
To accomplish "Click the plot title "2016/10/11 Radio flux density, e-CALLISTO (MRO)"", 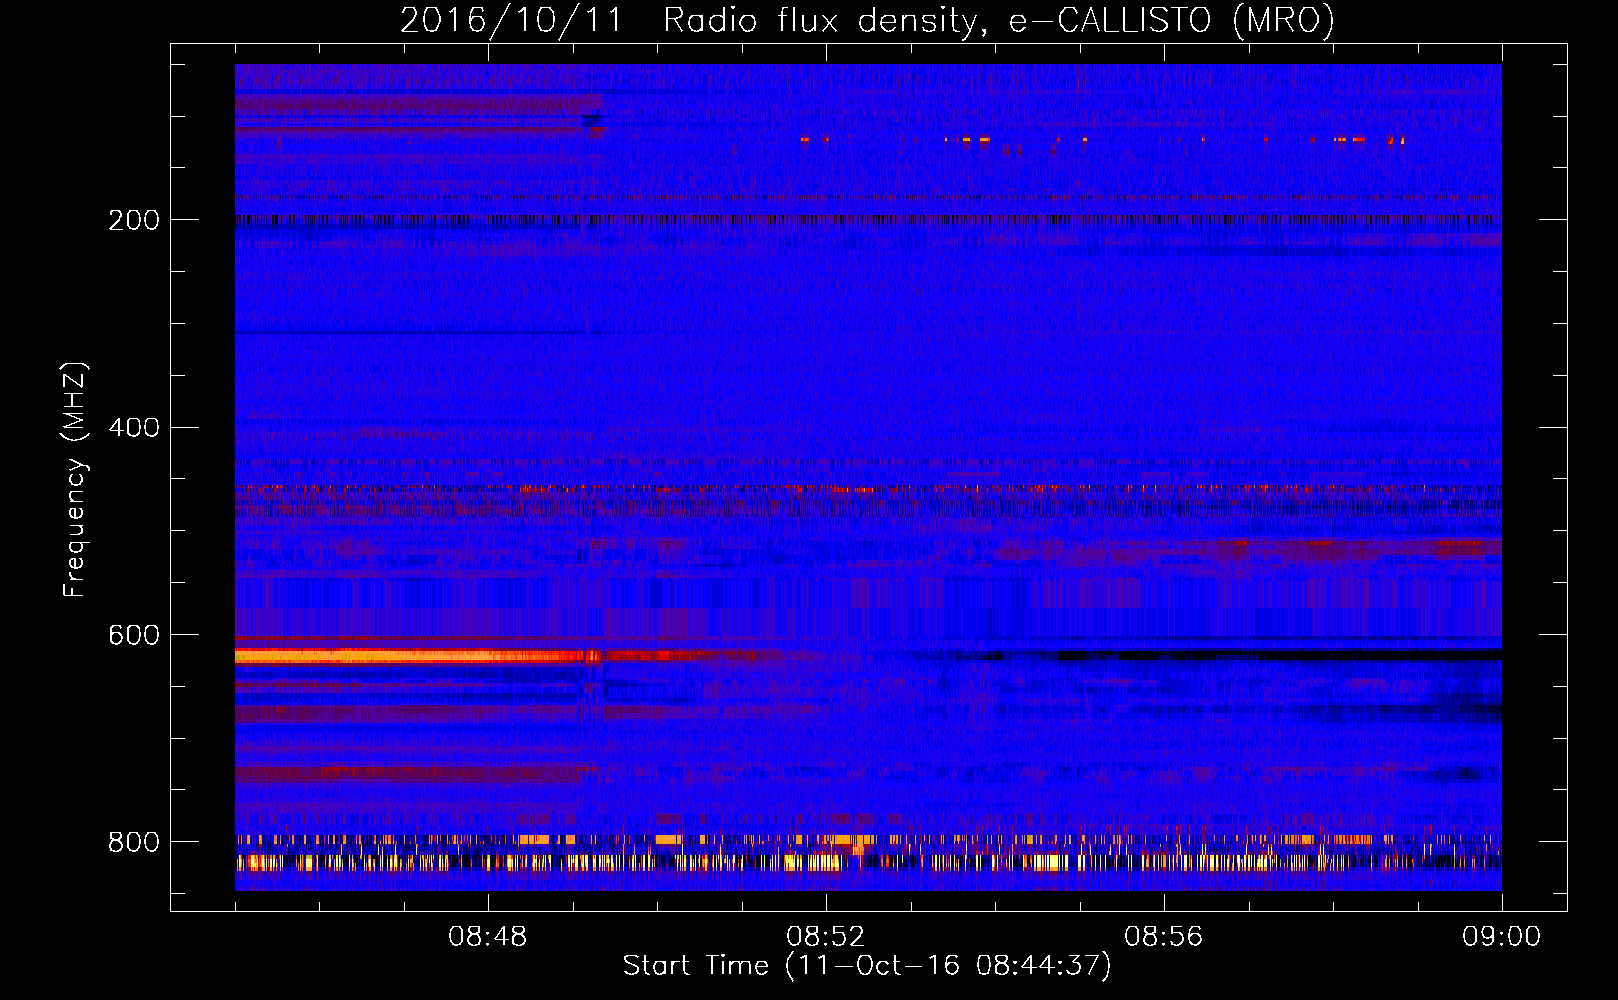I will tap(867, 20).
